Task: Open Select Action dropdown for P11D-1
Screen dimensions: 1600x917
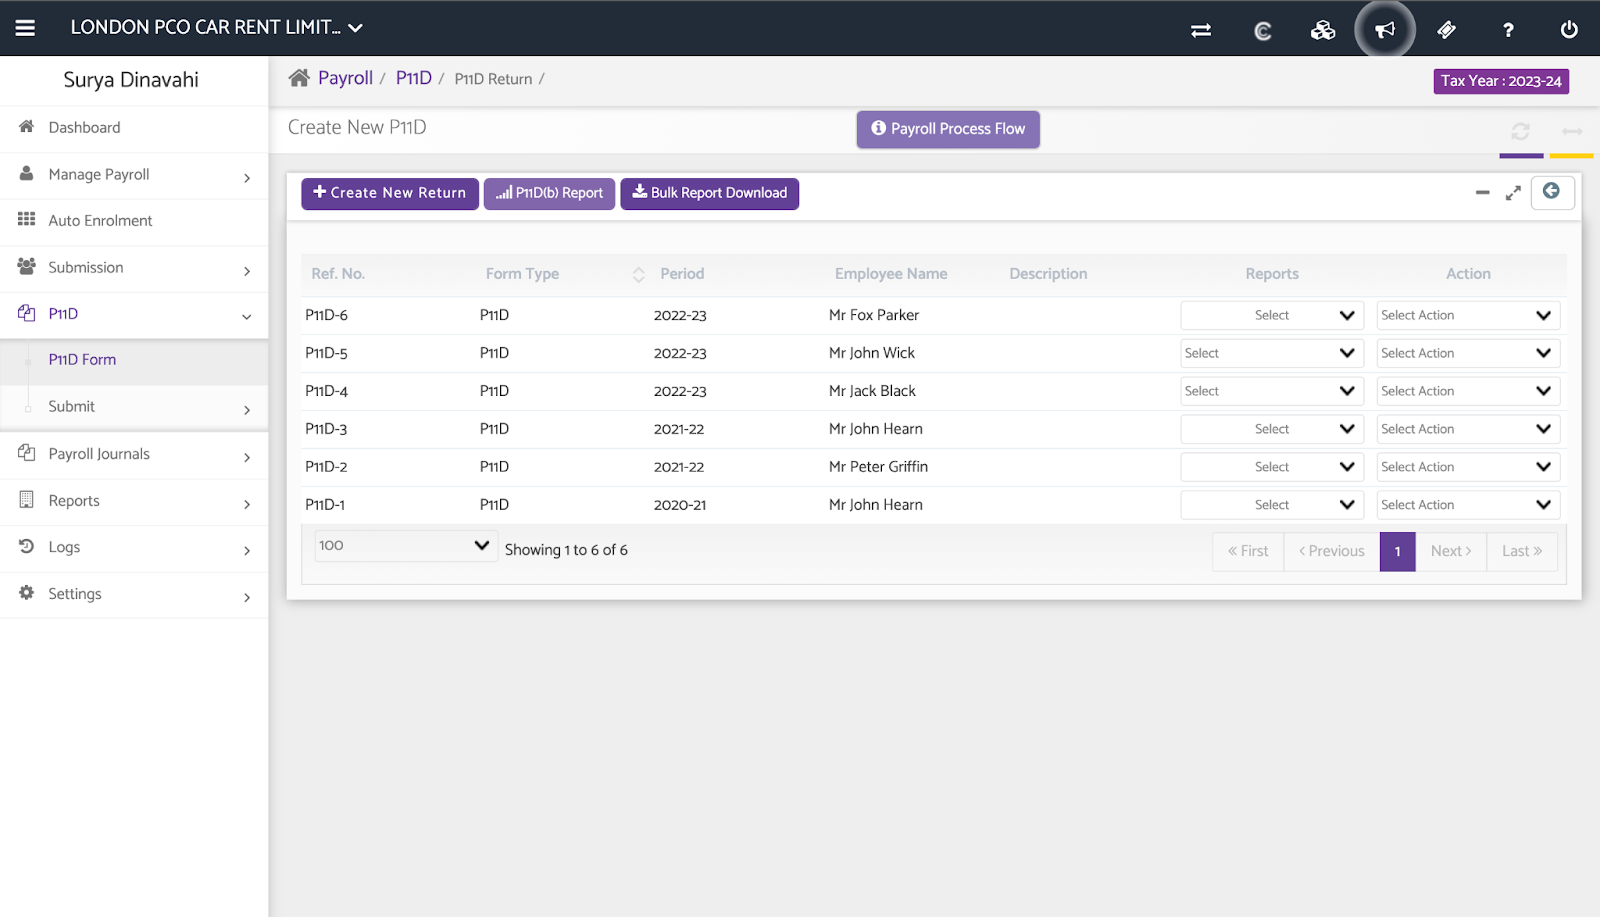Action: [x=1468, y=505]
